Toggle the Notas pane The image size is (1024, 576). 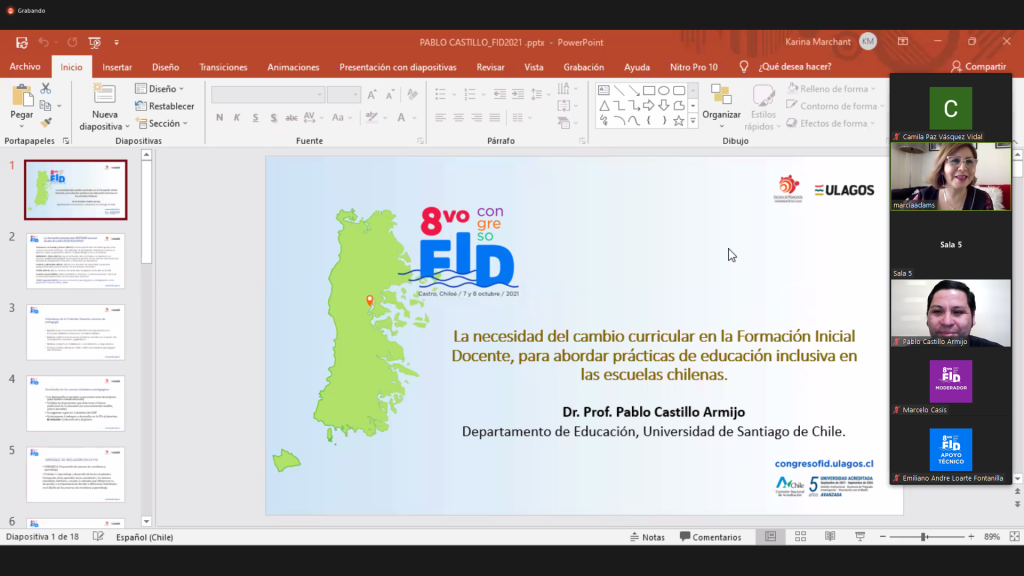(x=645, y=537)
